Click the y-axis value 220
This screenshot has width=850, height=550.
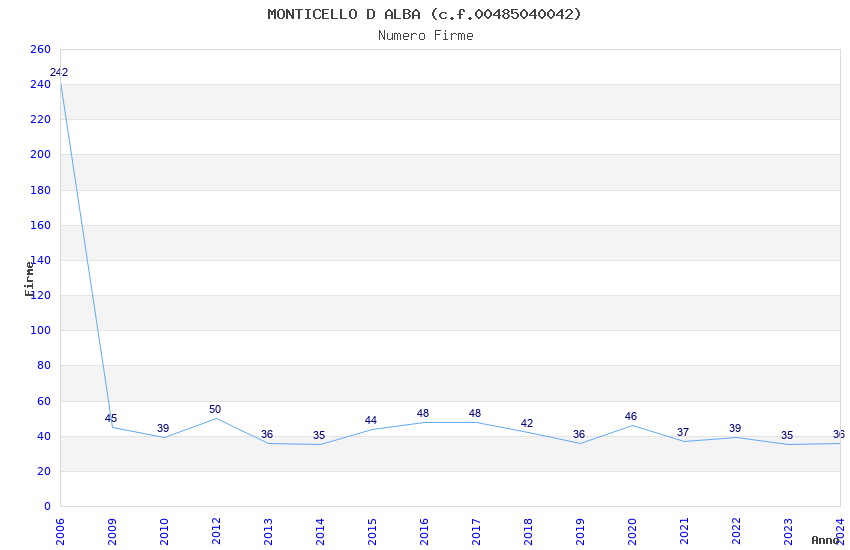pos(41,119)
